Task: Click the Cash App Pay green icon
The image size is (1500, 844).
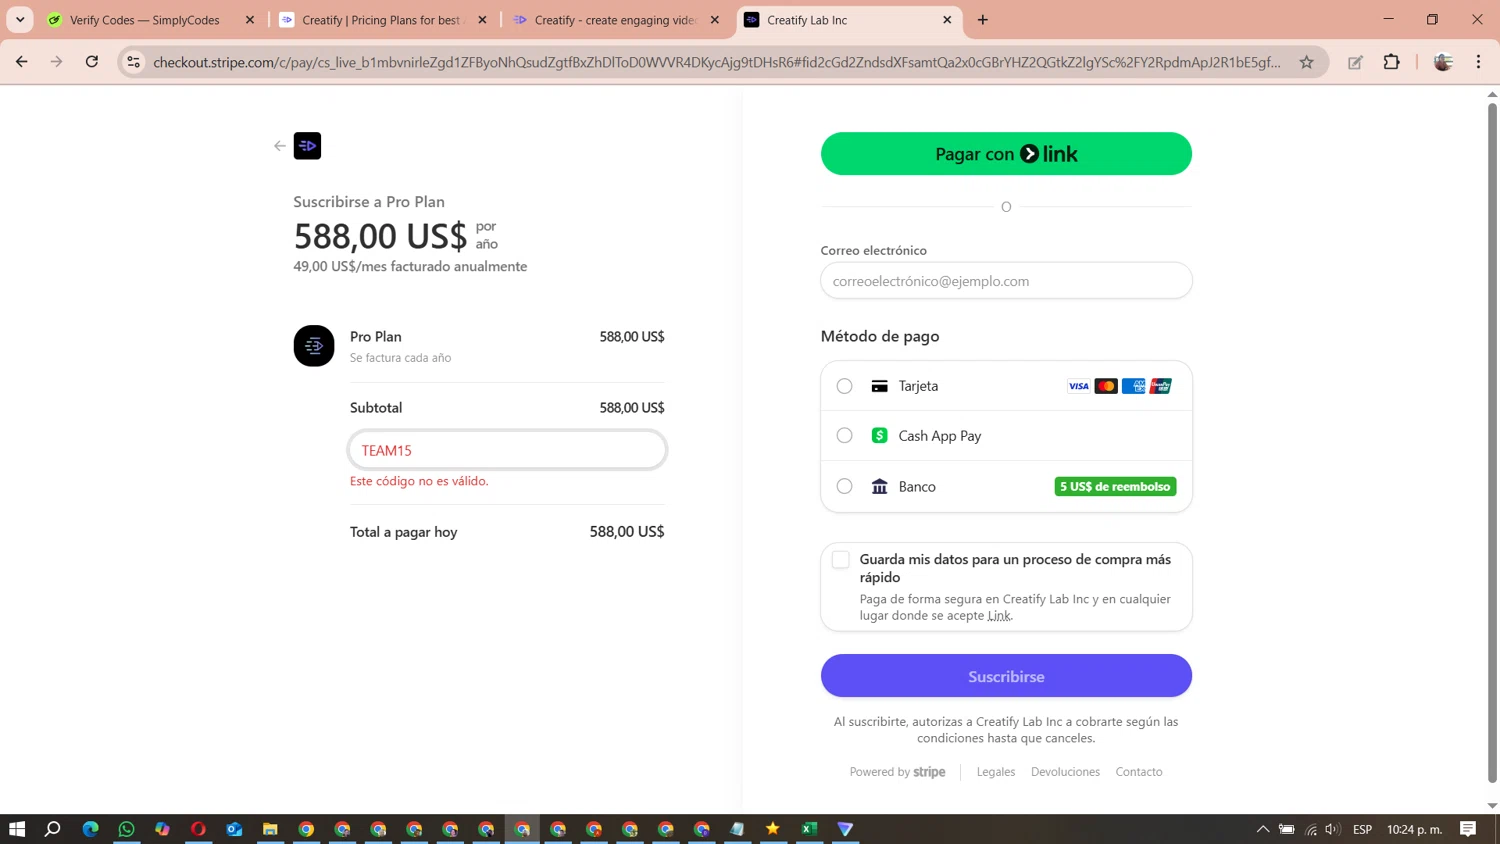Action: (x=880, y=436)
